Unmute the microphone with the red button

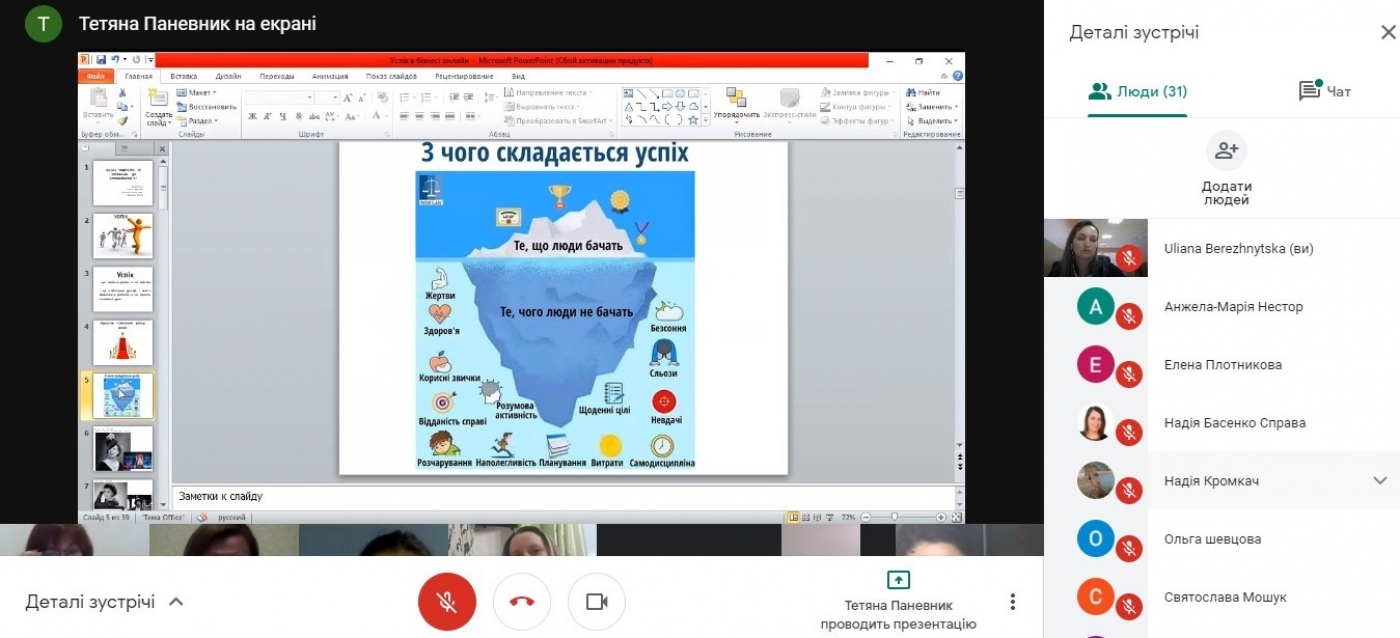click(x=447, y=601)
